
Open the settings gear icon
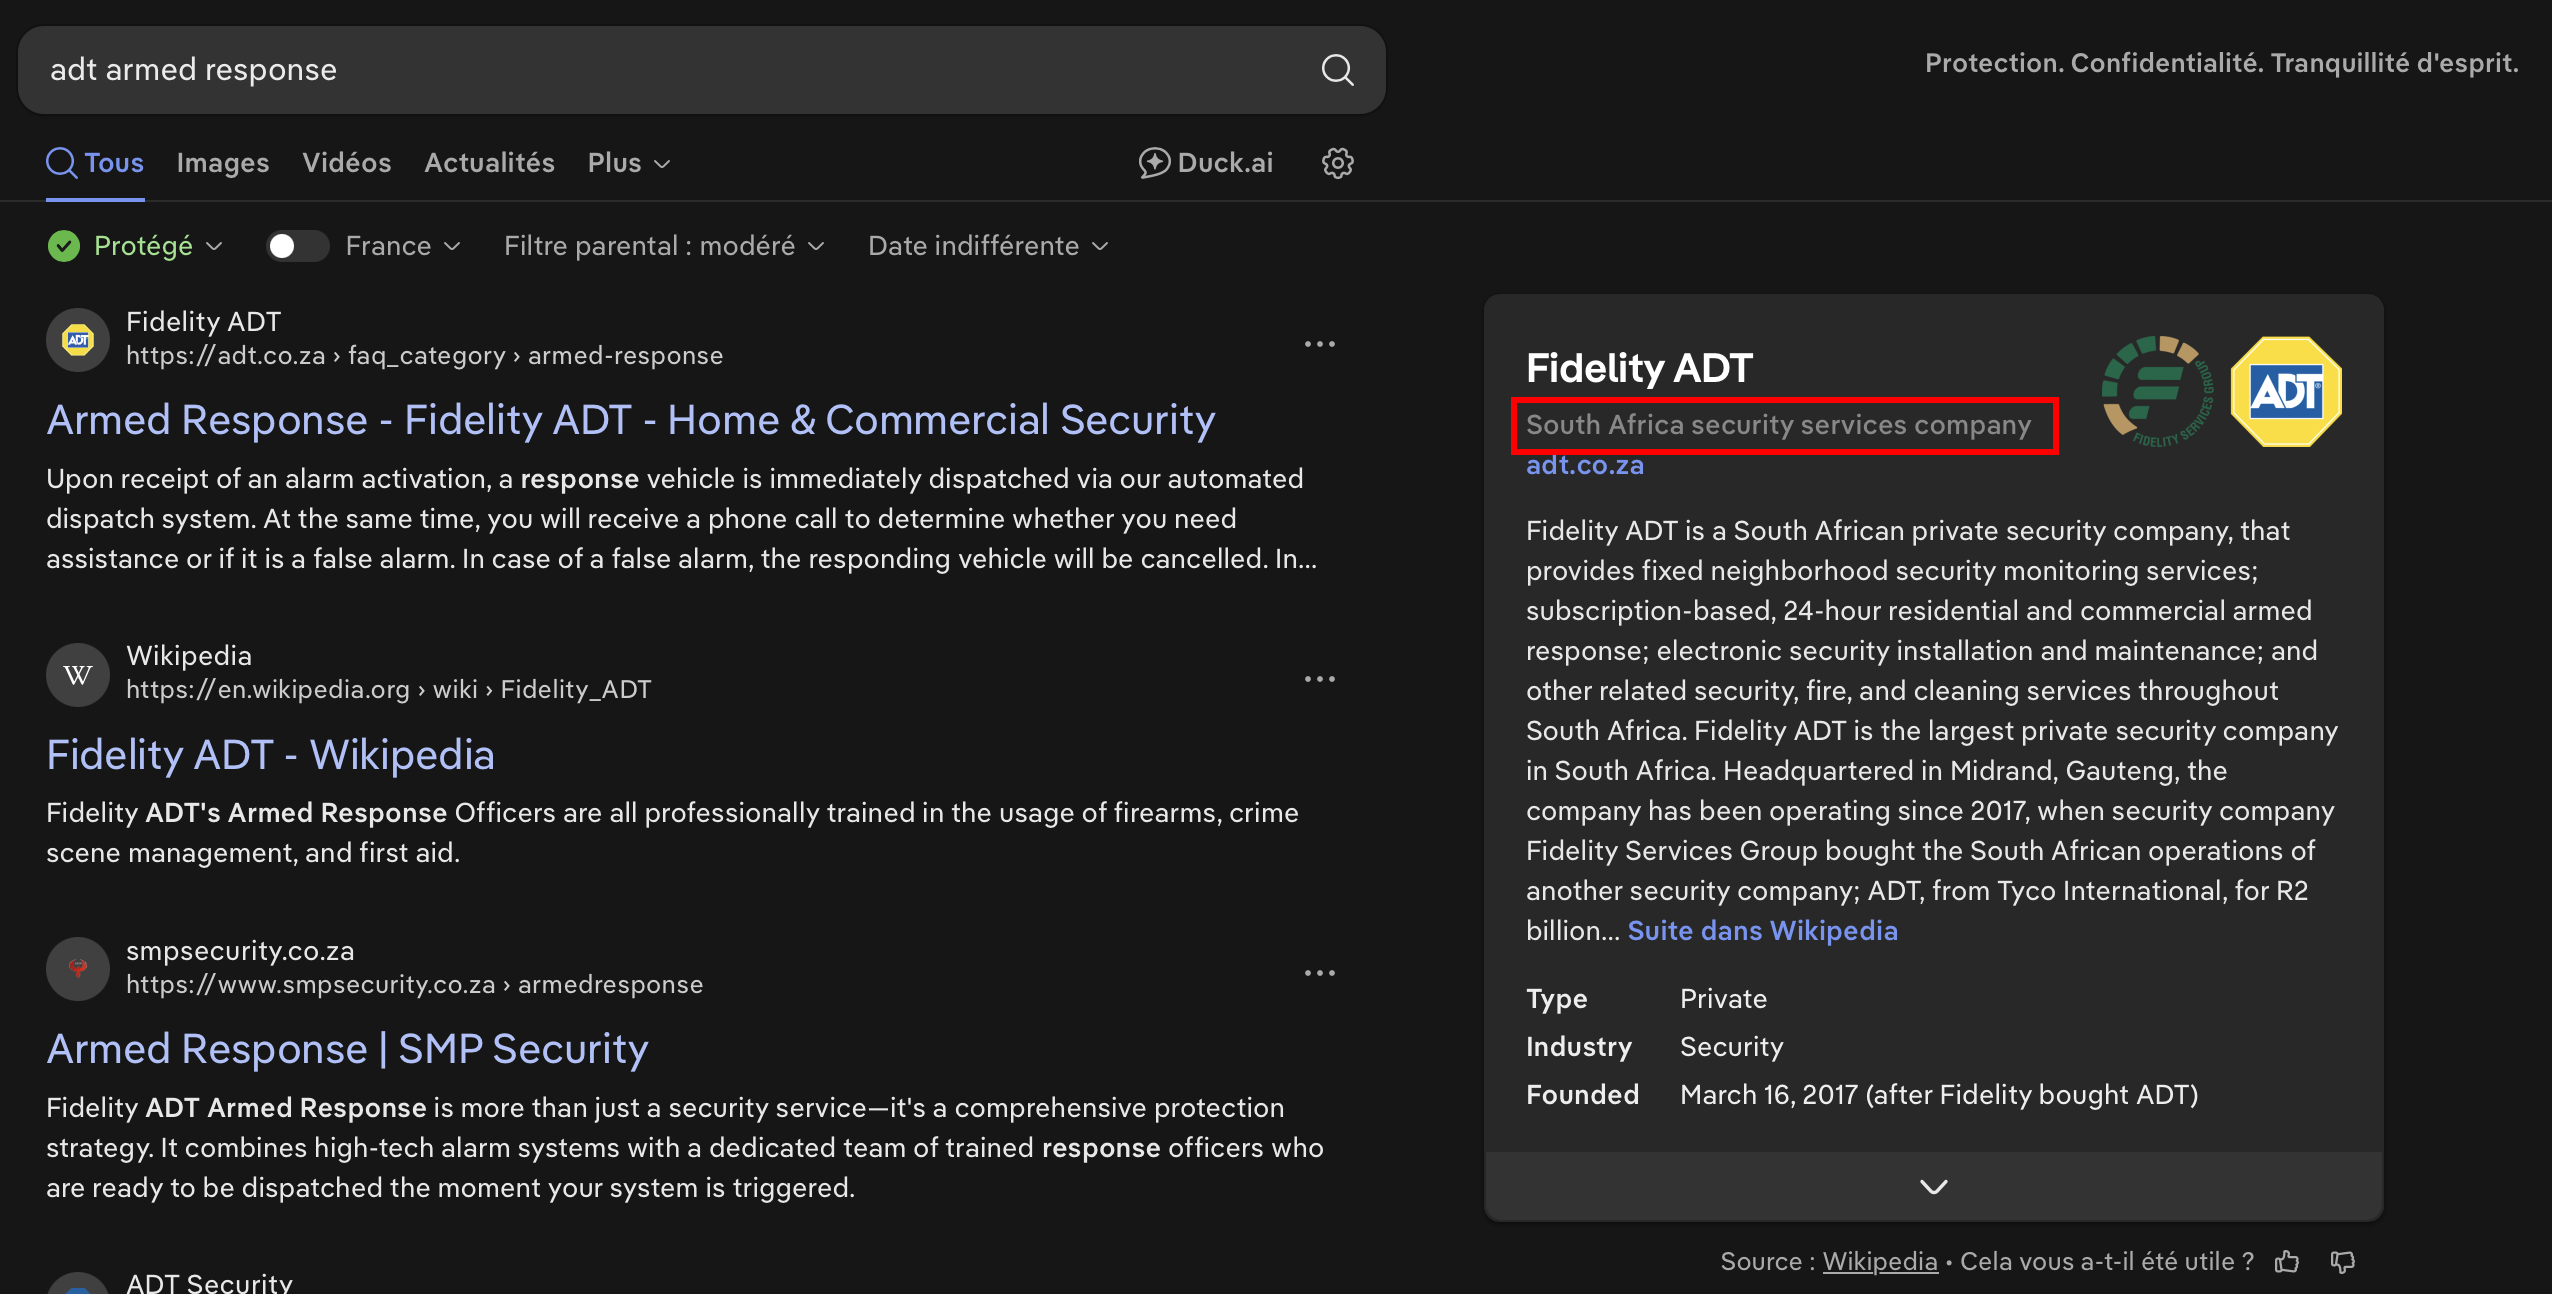click(1338, 163)
